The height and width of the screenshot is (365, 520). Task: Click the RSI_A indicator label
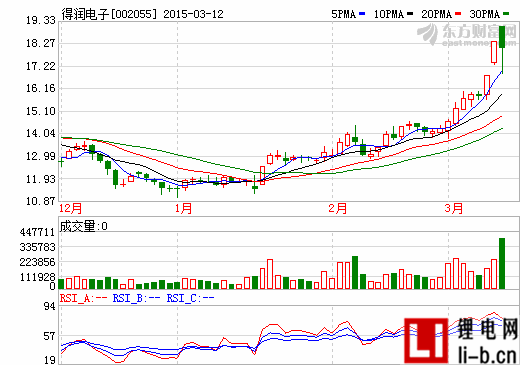pos(83,298)
